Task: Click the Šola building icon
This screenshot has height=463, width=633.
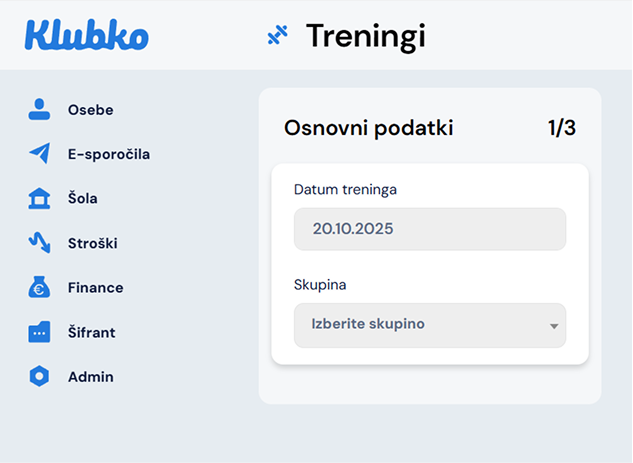Action: tap(39, 198)
